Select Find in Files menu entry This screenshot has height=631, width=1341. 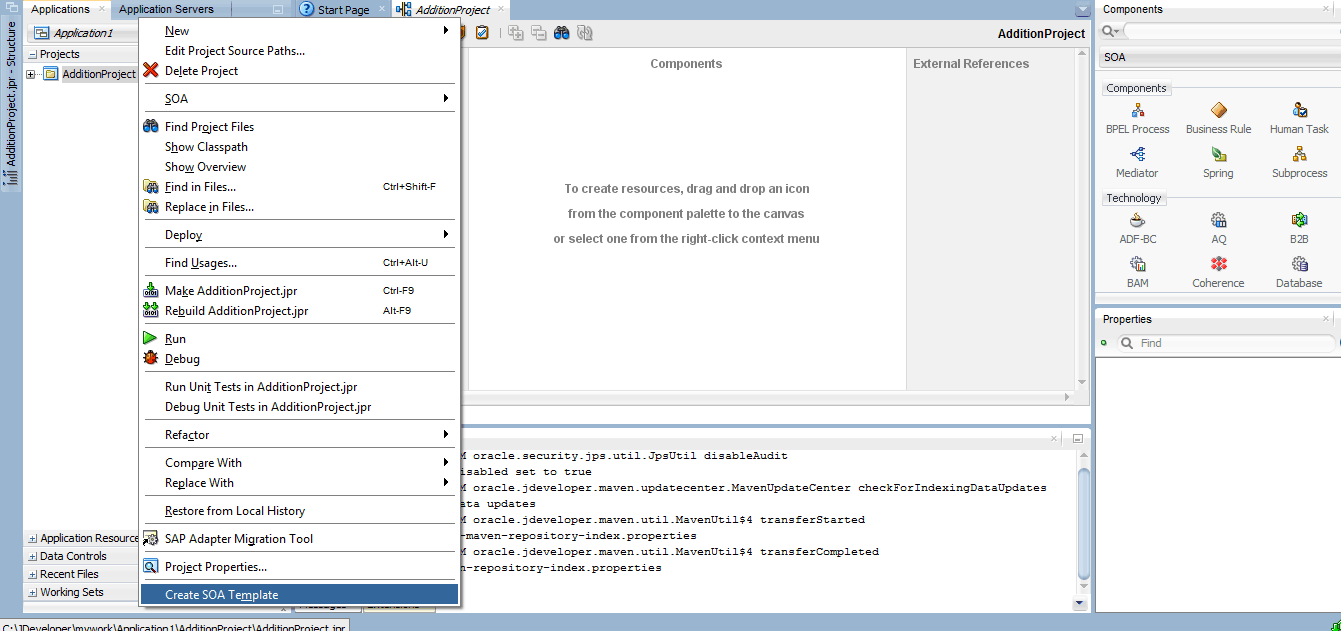(299, 186)
